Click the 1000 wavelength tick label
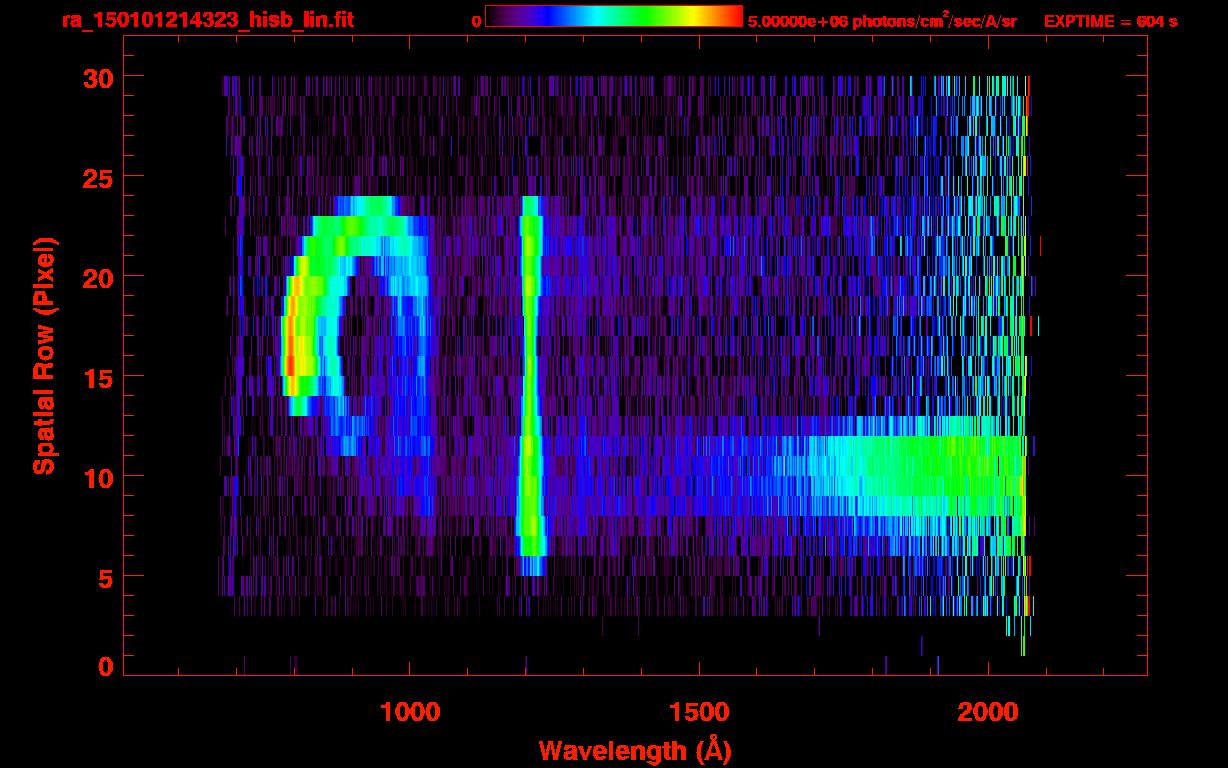Image resolution: width=1228 pixels, height=768 pixels. pyautogui.click(x=410, y=712)
